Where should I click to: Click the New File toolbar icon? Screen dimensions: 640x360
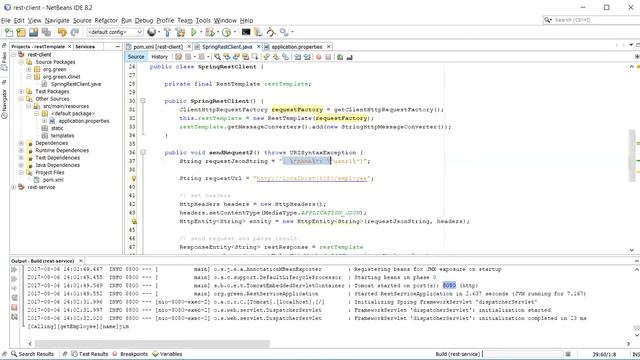[9, 32]
